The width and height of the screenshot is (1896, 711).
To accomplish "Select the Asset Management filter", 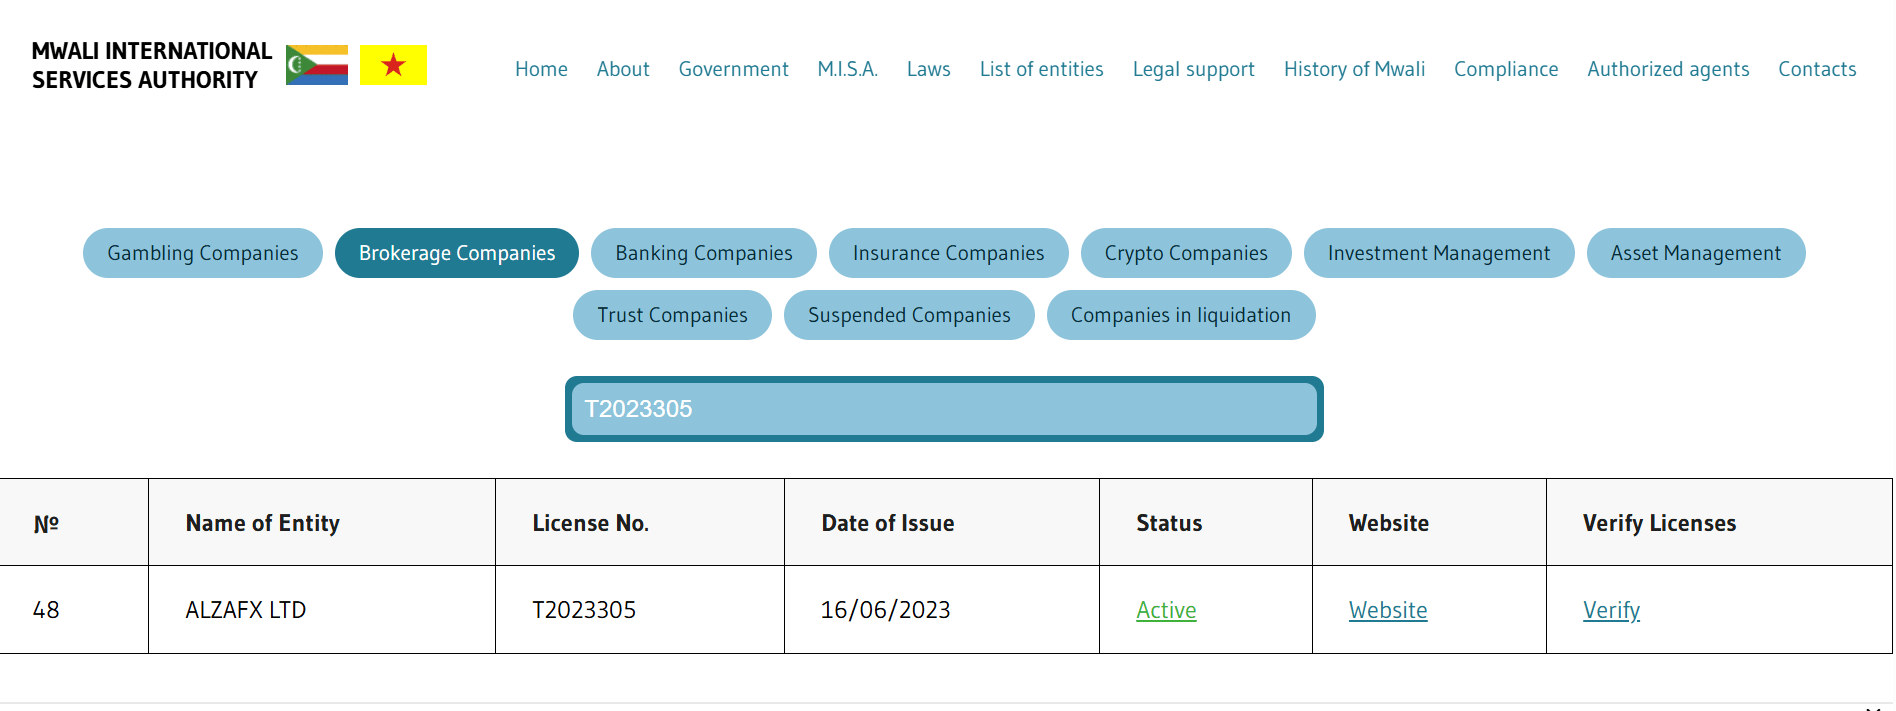I will [1696, 253].
